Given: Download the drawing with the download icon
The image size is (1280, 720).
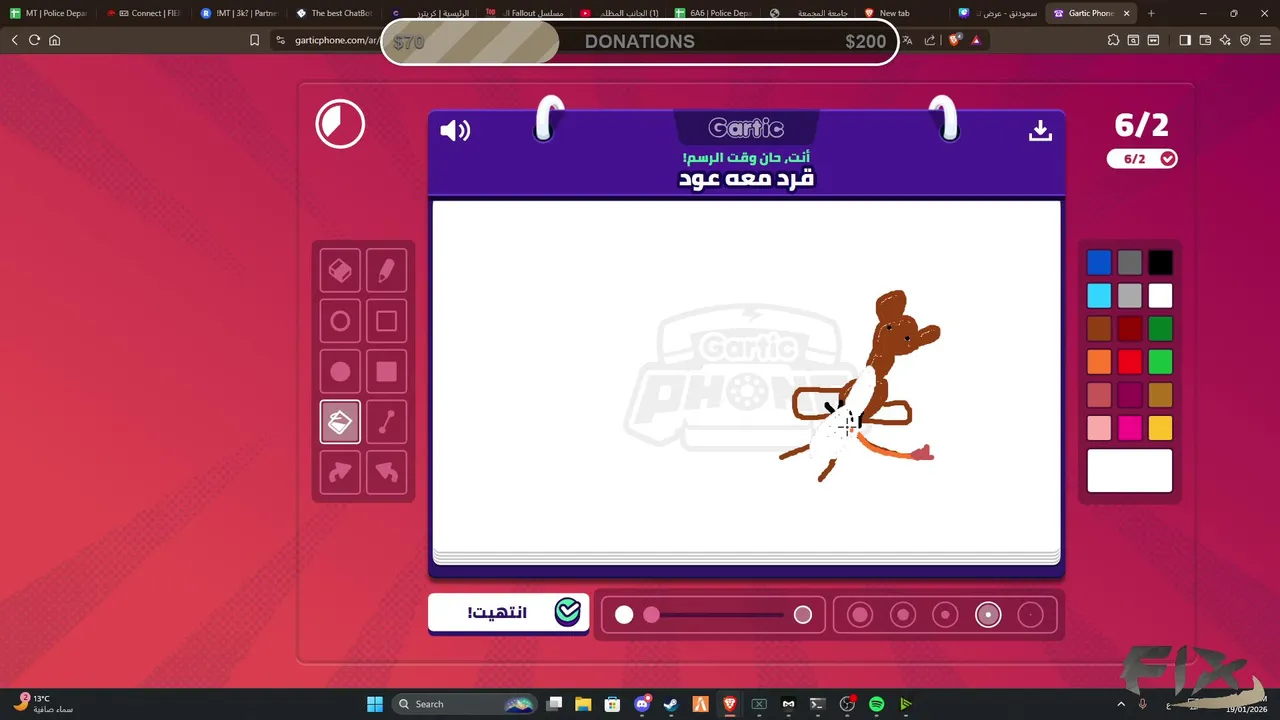Looking at the screenshot, I should [x=1040, y=130].
